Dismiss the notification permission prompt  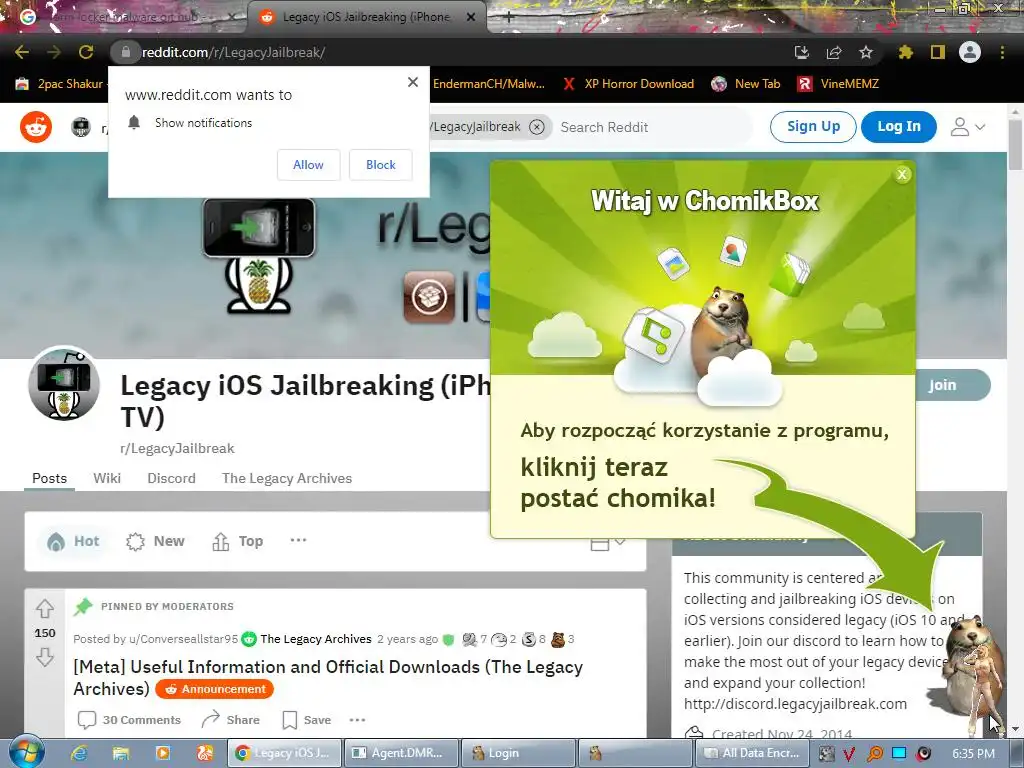point(413,82)
